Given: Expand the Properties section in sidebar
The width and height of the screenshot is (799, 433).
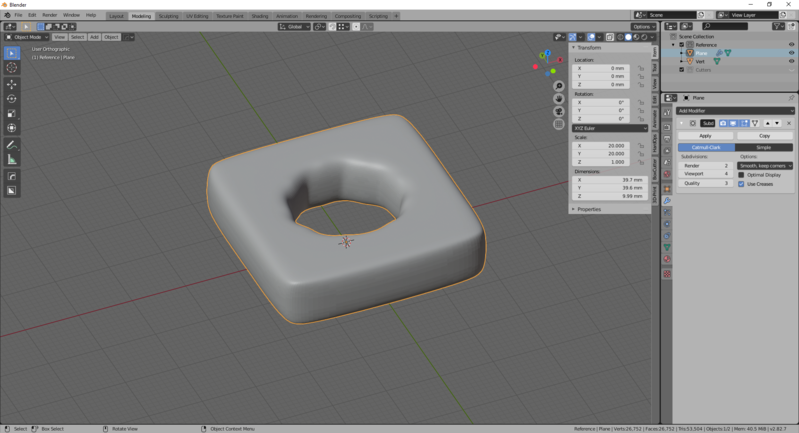Looking at the screenshot, I should [x=589, y=209].
